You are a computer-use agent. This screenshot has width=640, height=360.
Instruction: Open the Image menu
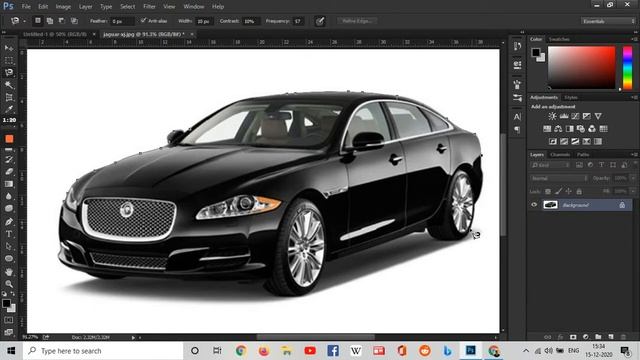pyautogui.click(x=63, y=7)
